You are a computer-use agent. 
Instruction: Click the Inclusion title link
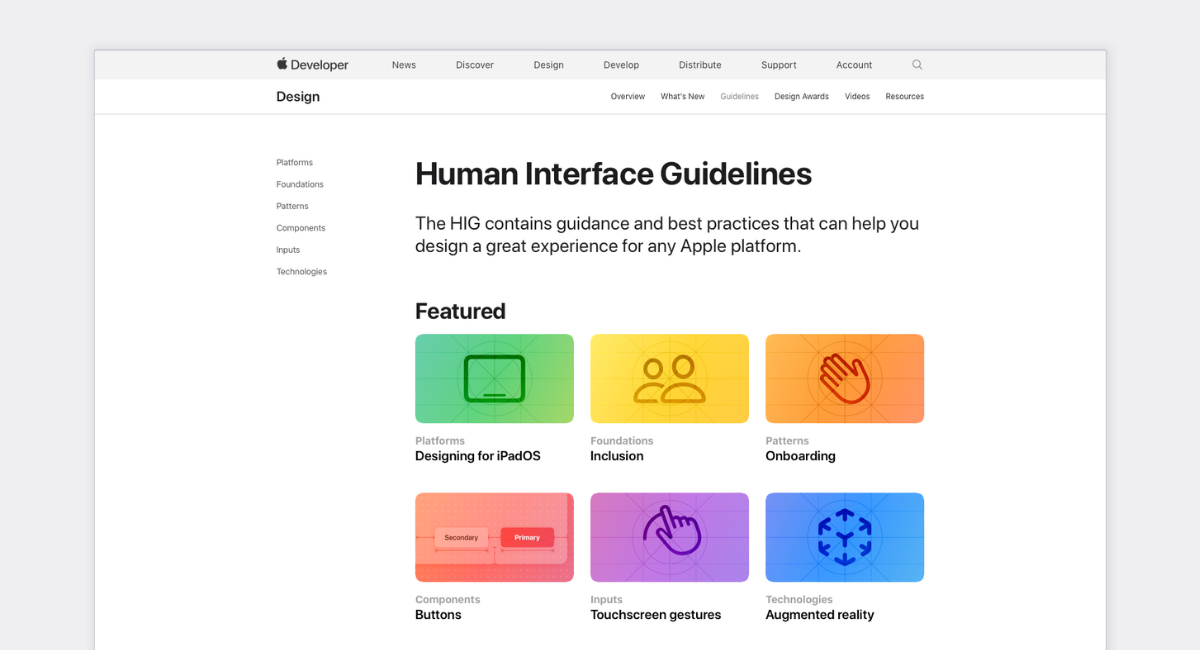coord(617,456)
